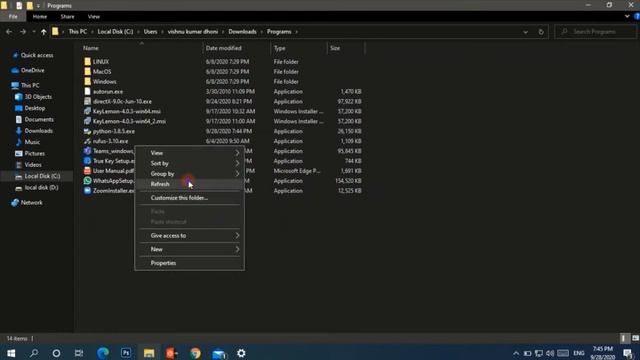Expand the Sort by submenu
Viewport: 640px width, 360px height.
(189, 163)
